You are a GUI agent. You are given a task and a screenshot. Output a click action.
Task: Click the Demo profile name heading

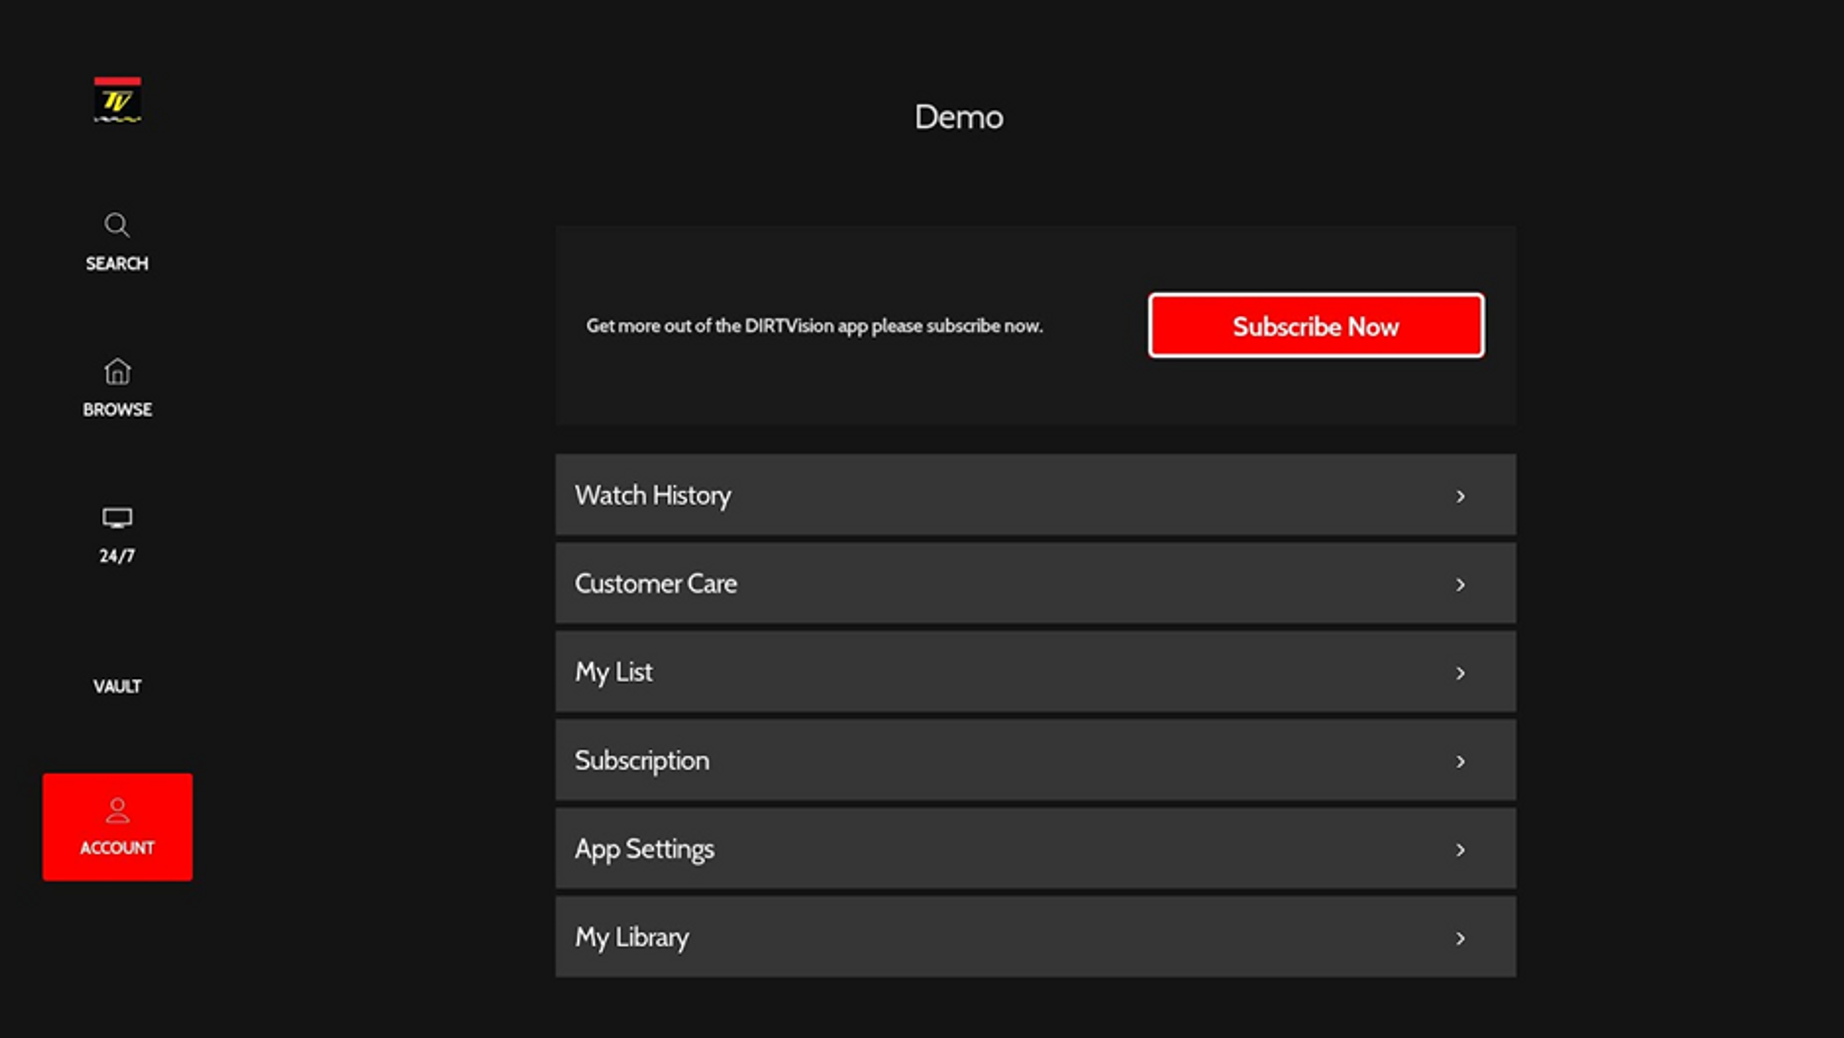point(958,117)
